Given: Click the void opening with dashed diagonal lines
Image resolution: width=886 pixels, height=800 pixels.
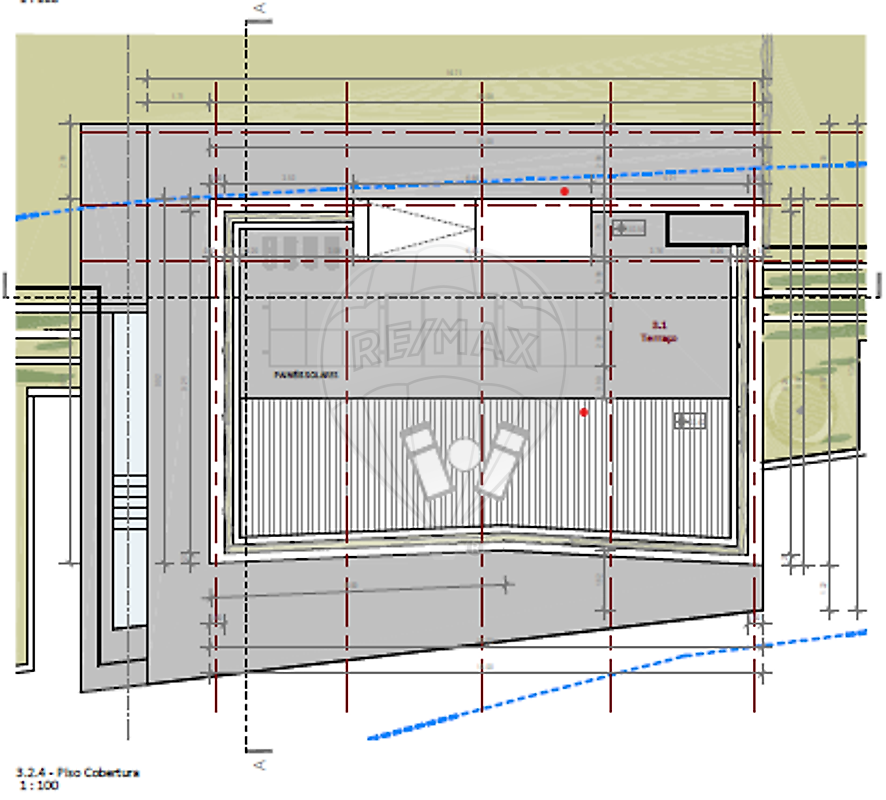Looking at the screenshot, I should click(422, 229).
